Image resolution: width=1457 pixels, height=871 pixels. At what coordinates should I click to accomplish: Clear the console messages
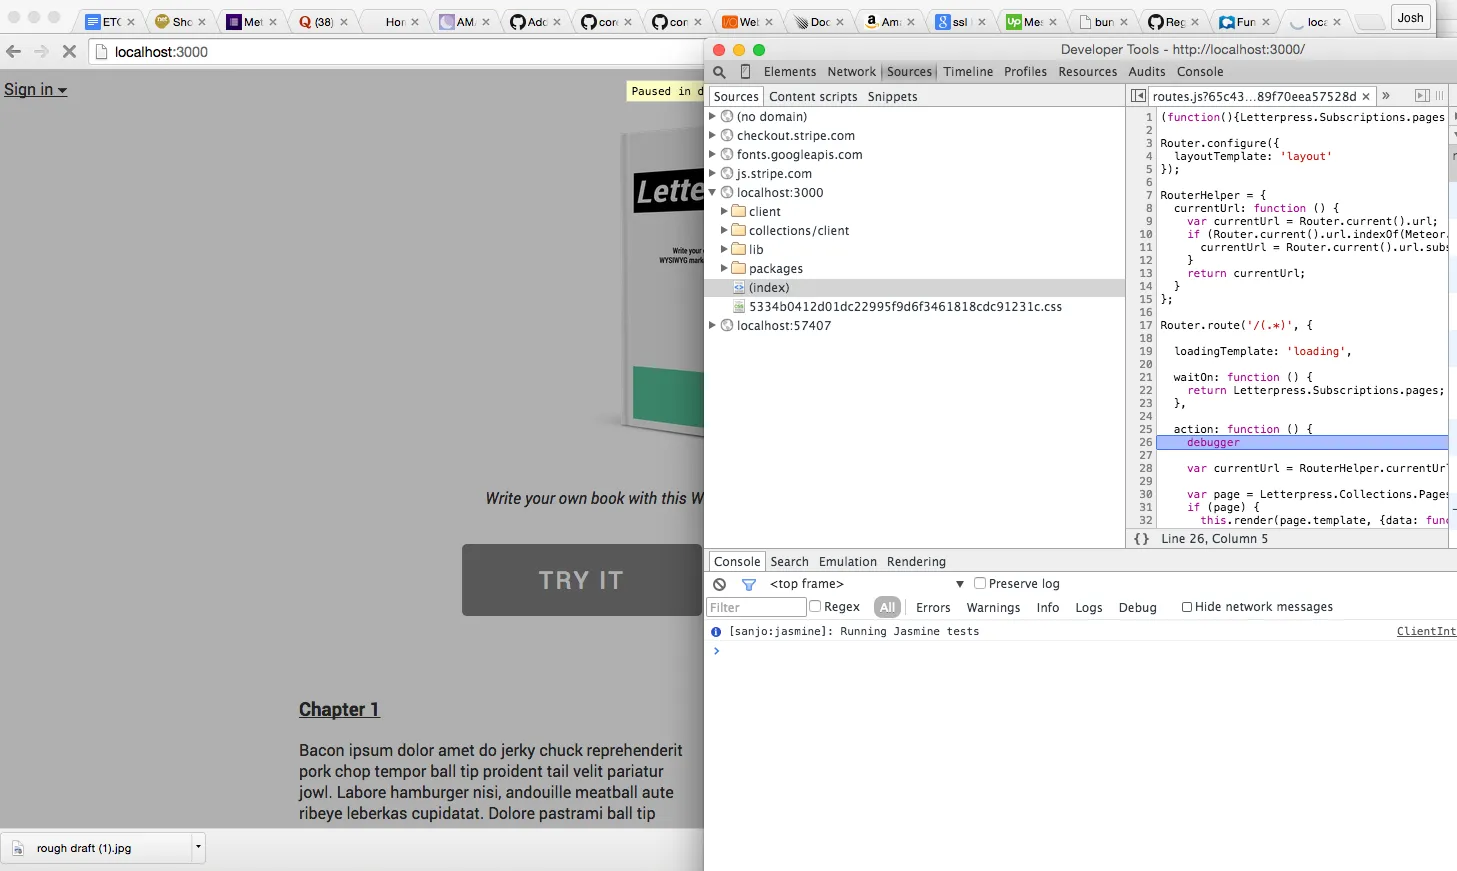click(719, 584)
